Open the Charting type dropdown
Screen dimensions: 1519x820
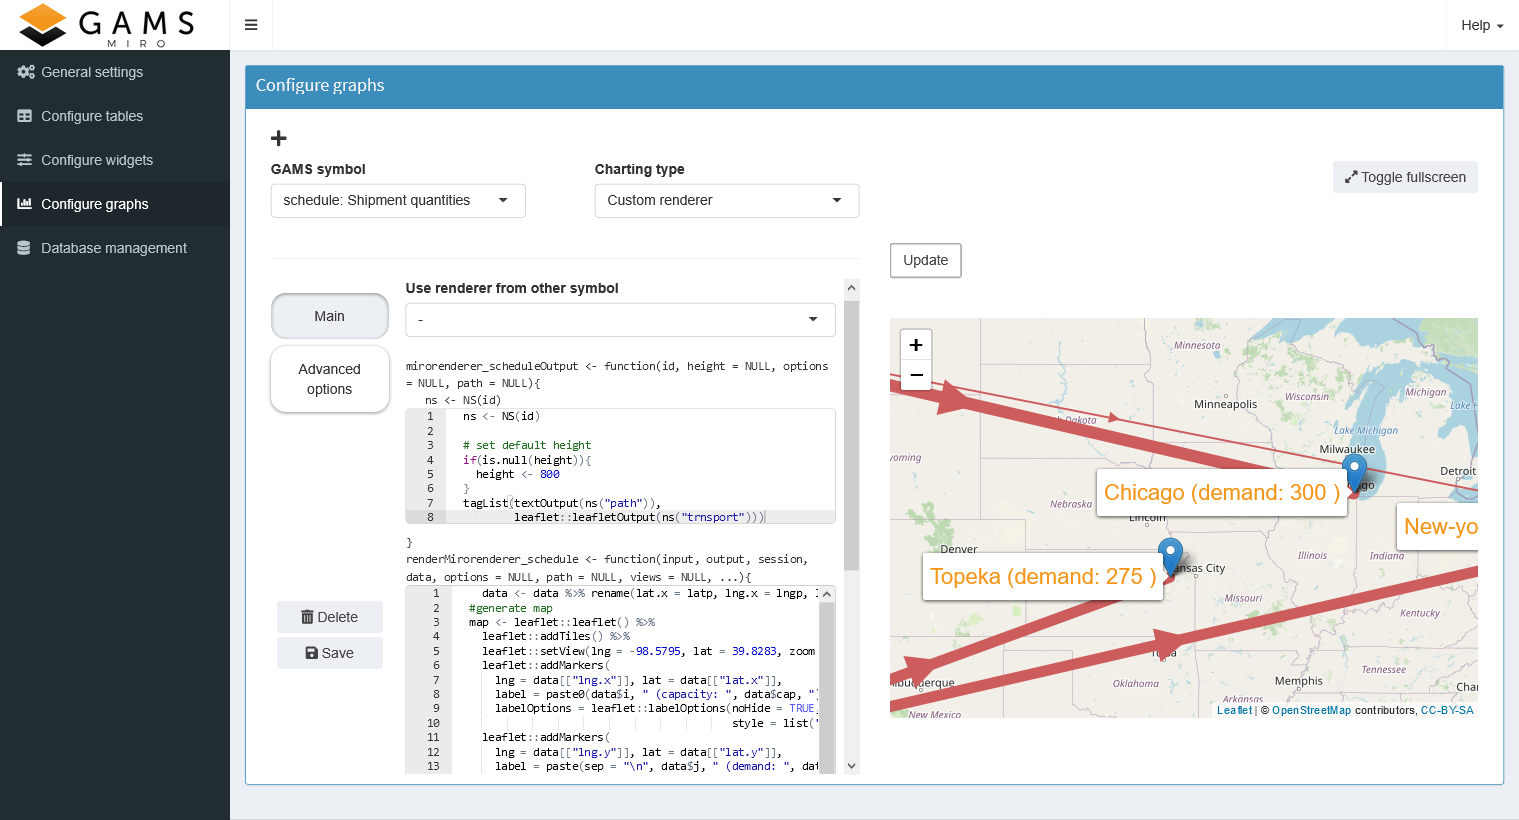pyautogui.click(x=726, y=200)
